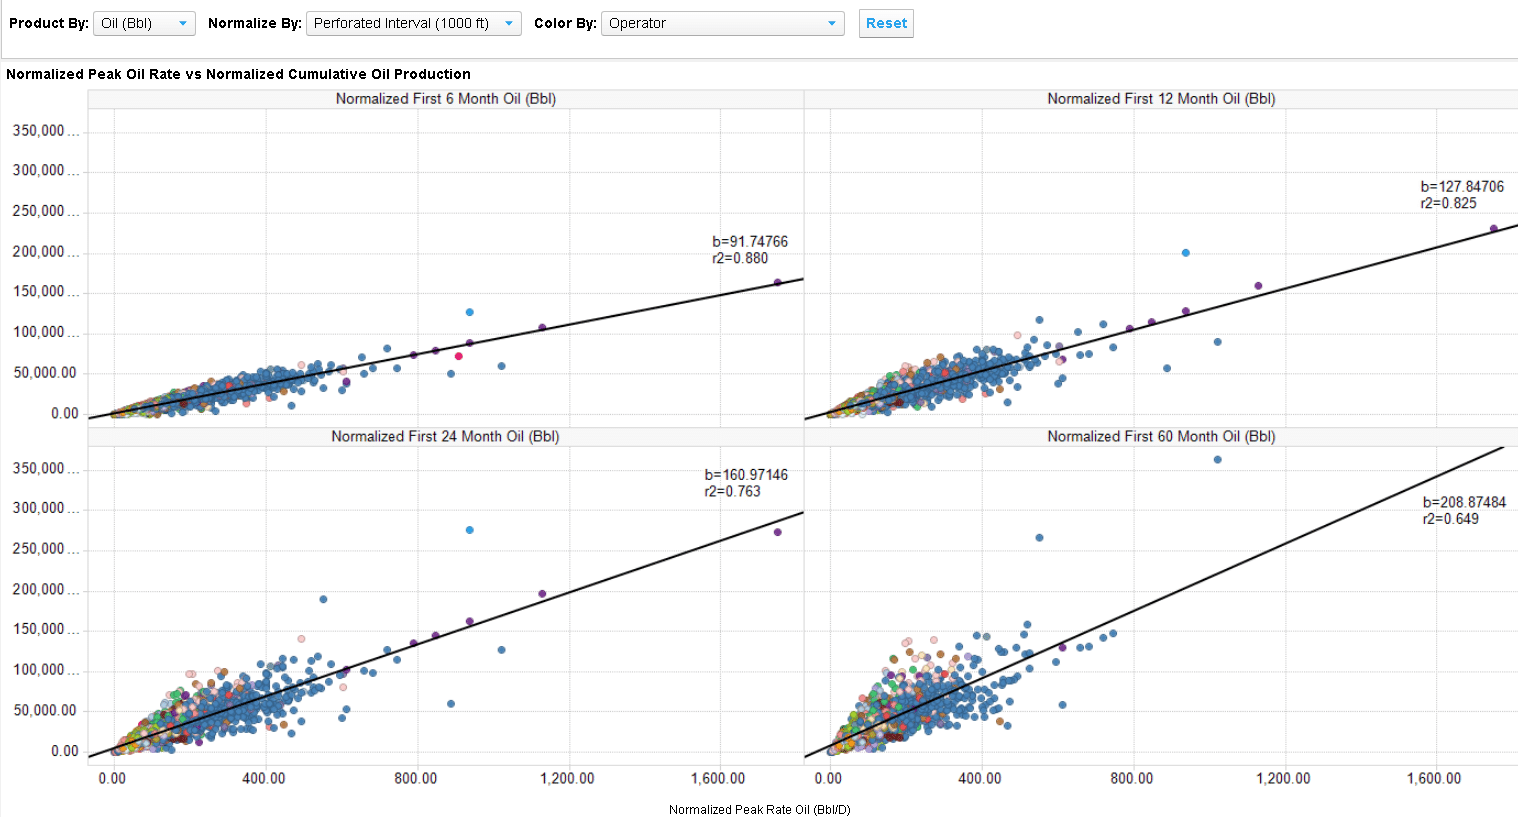This screenshot has height=817, width=1518.
Task: Click the Normalized Peak Rate Oil axis title
Action: point(759,809)
